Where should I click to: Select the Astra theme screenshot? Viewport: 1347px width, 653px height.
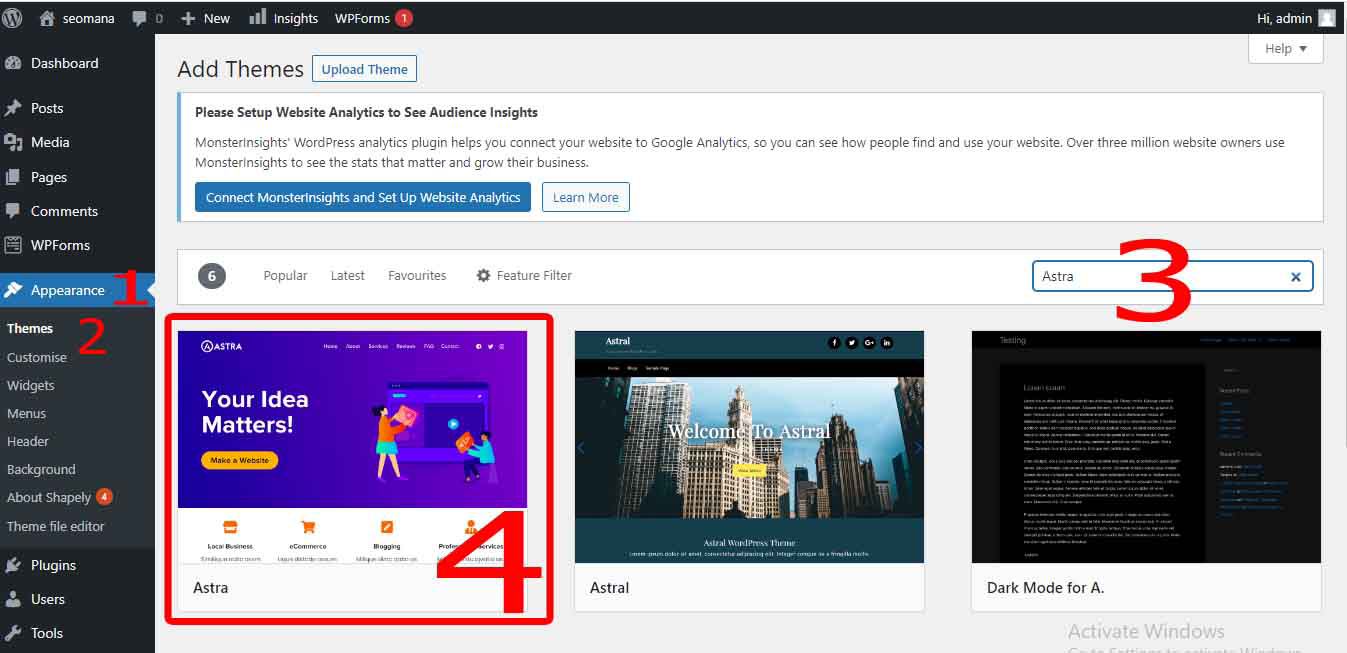pyautogui.click(x=352, y=446)
